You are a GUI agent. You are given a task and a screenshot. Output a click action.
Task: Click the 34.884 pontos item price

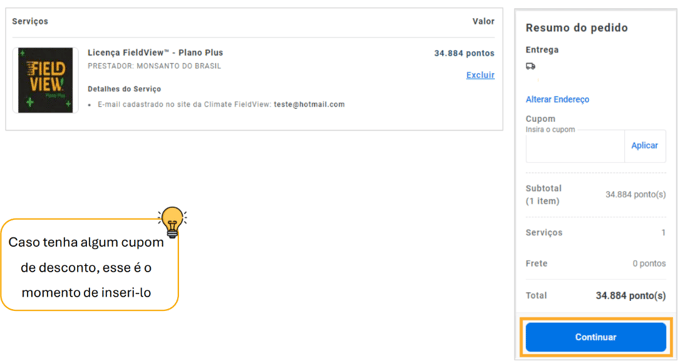(464, 53)
